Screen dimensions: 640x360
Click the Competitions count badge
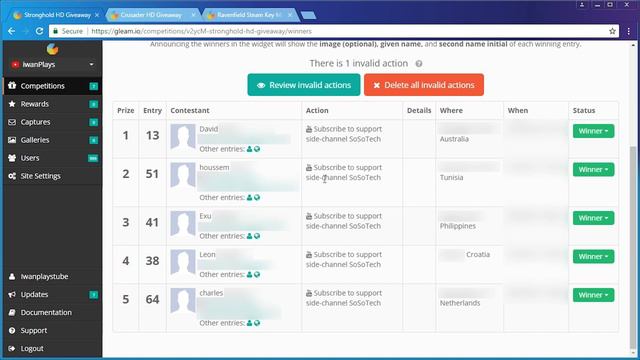pos(93,86)
